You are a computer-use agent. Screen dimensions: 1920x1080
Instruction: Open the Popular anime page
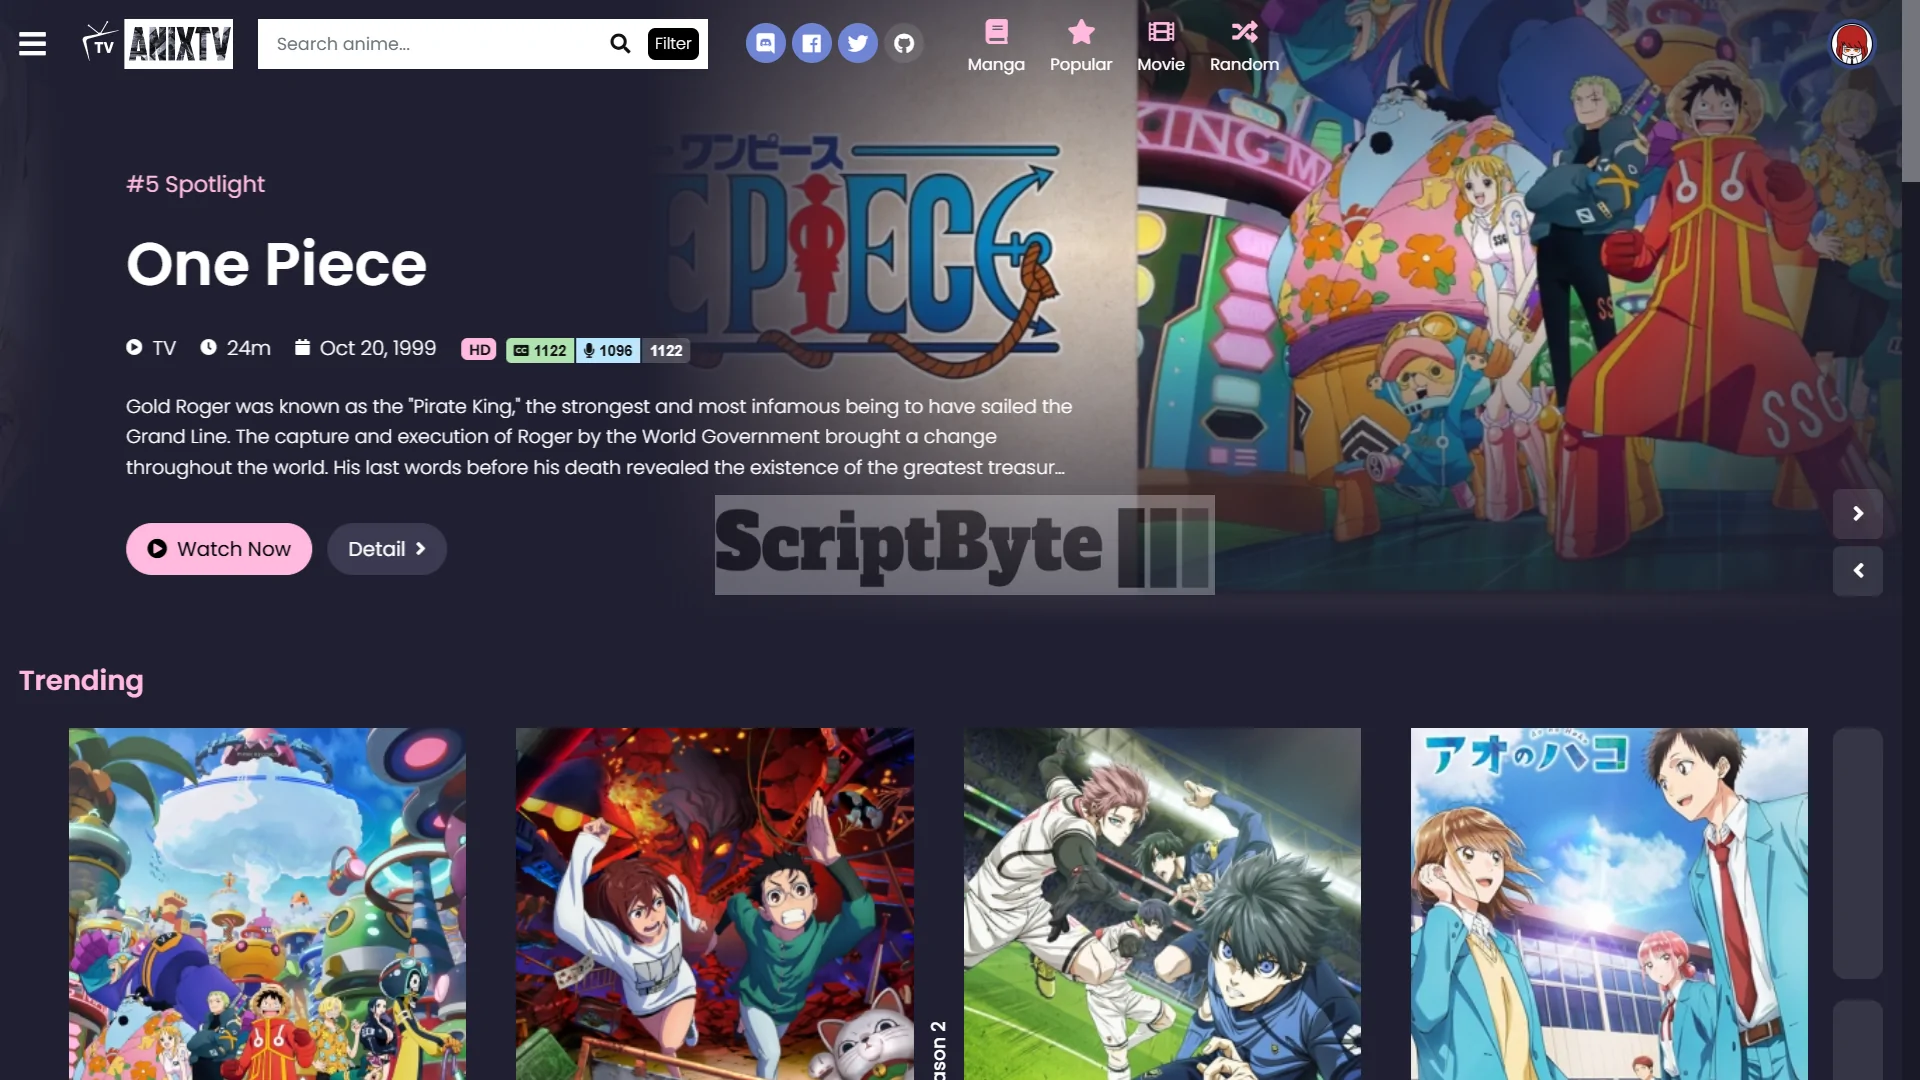(1080, 46)
